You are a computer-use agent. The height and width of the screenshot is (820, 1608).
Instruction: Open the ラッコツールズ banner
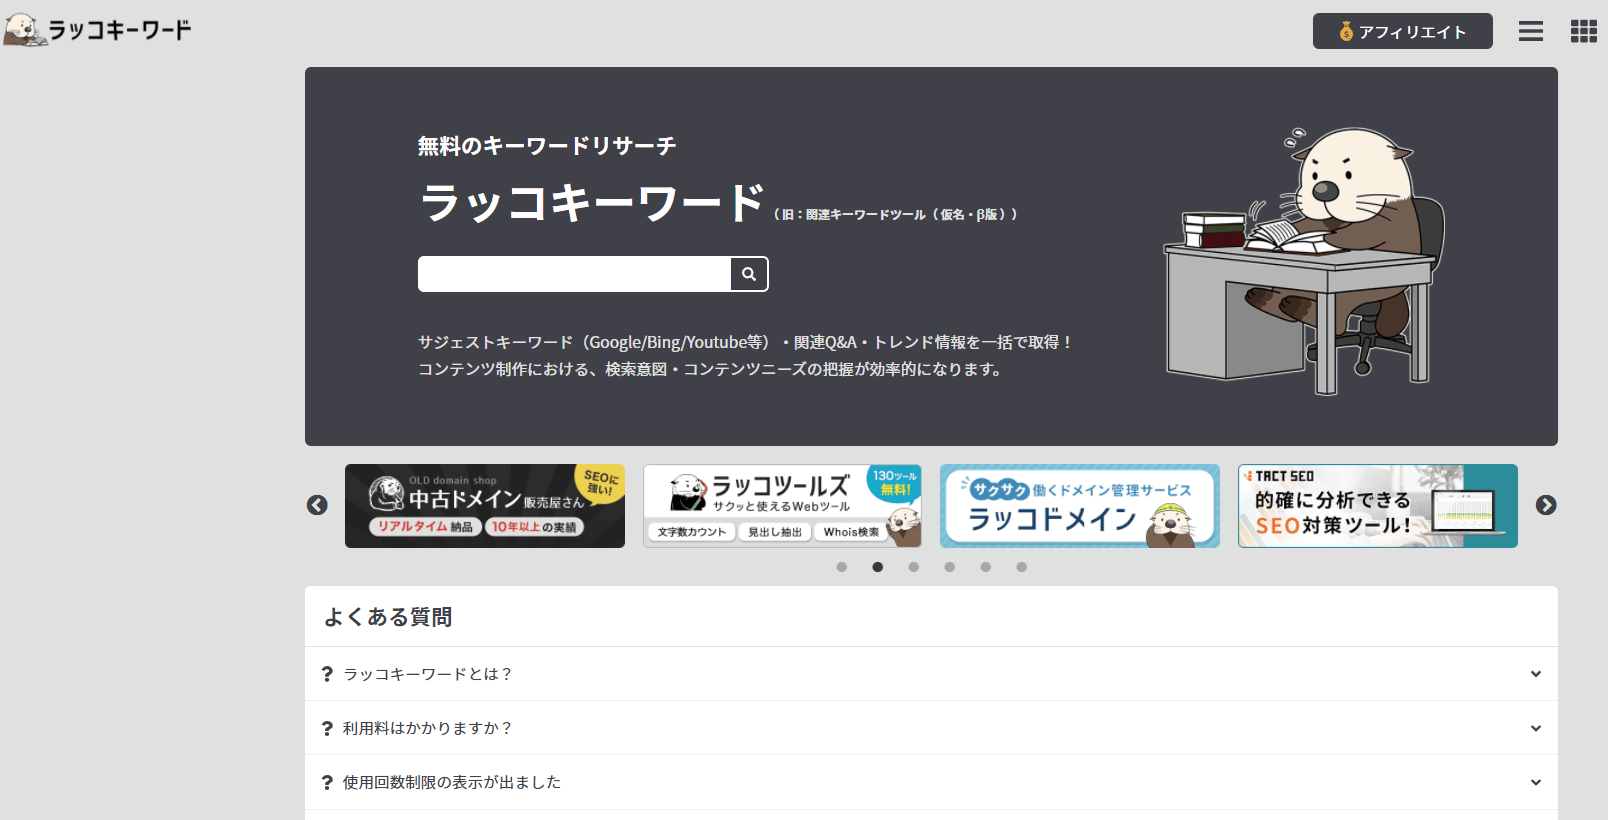coord(782,506)
